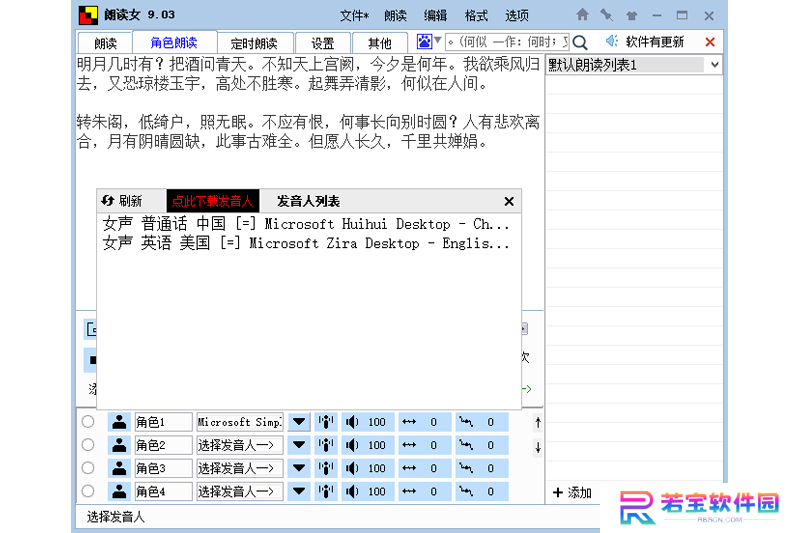
Task: Click the 角色4 name field
Action: click(163, 492)
